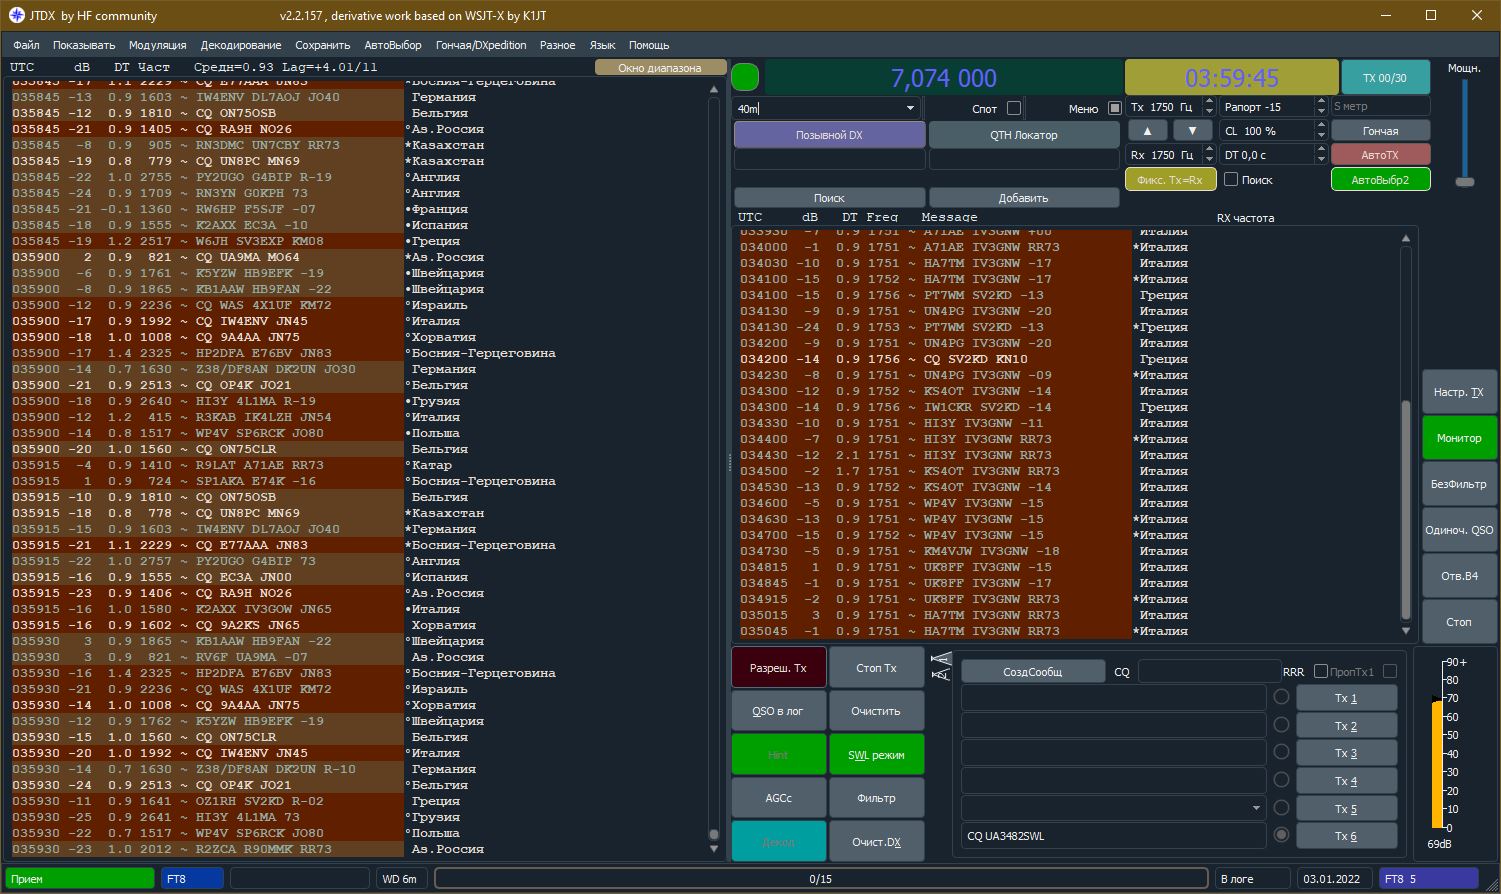This screenshot has width=1501, height=894.
Task: Enable the Поиск checkbox next to Фикс. Tx=Rx
Action: pyautogui.click(x=1231, y=179)
